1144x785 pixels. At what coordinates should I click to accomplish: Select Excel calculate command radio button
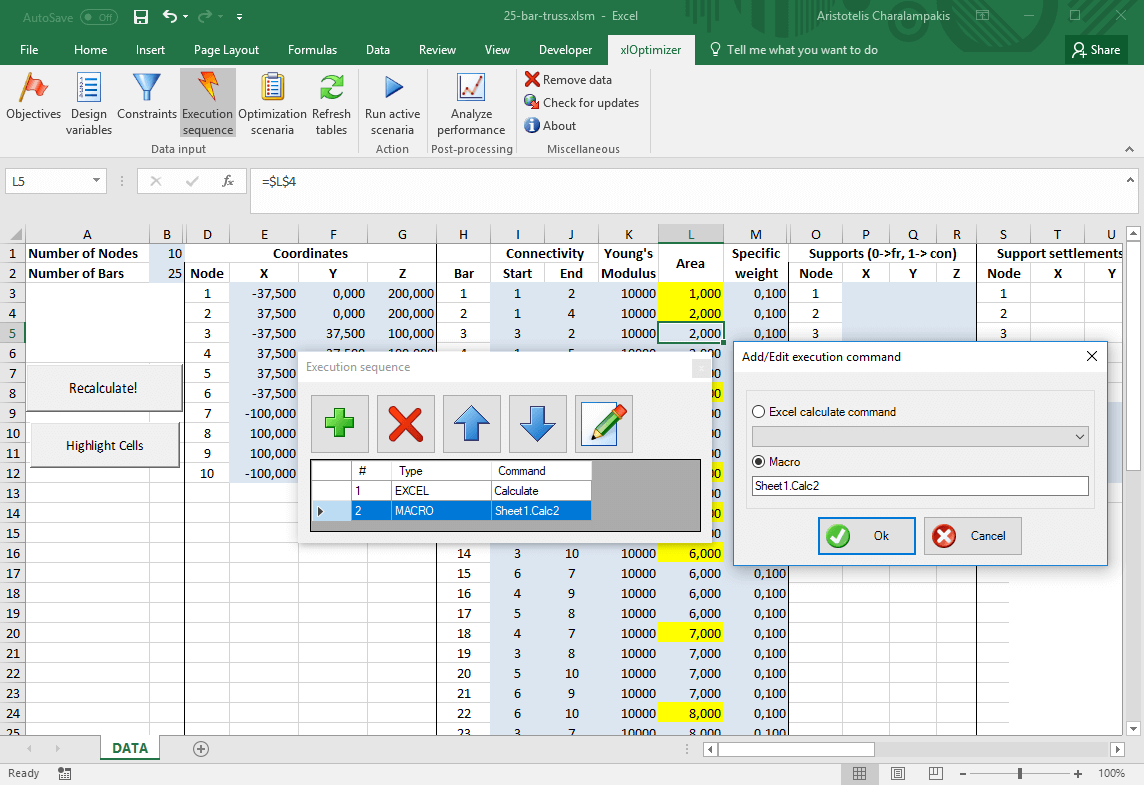[759, 412]
